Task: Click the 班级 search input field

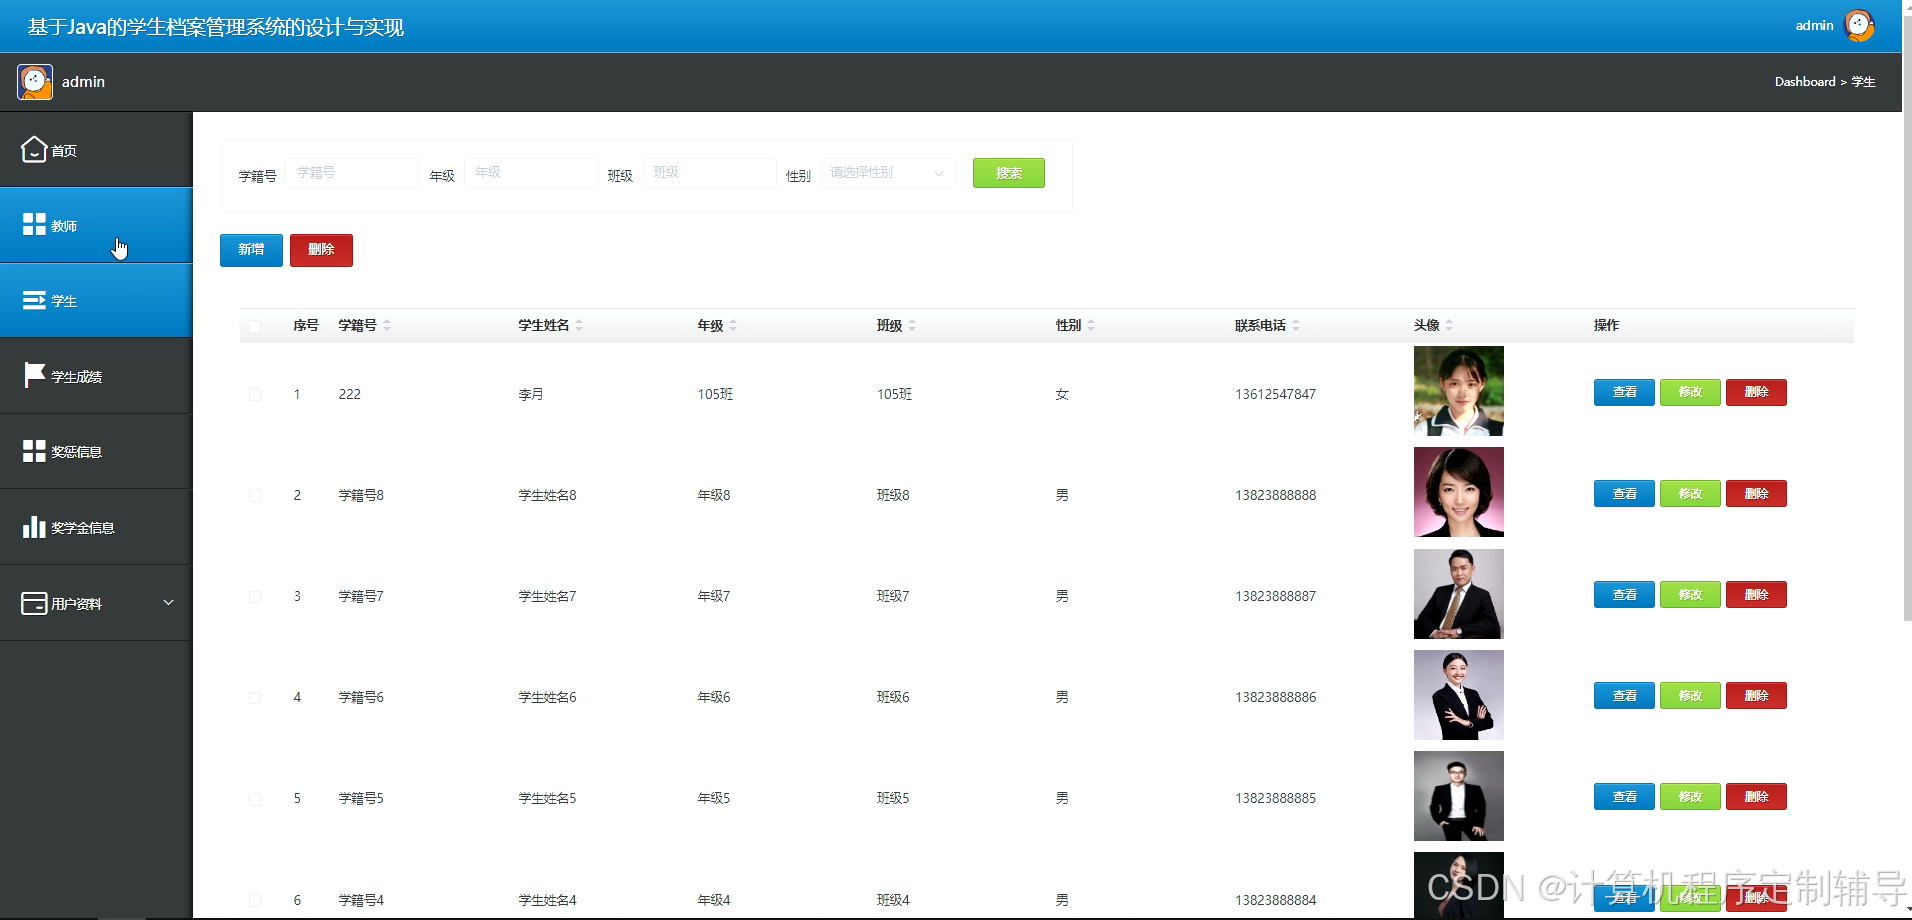Action: pos(709,173)
